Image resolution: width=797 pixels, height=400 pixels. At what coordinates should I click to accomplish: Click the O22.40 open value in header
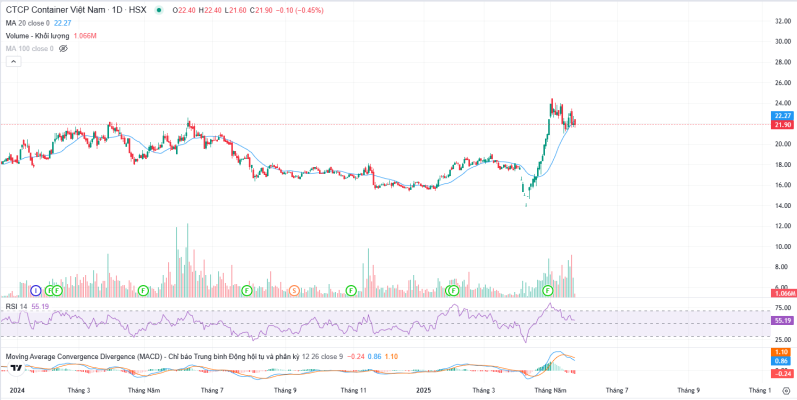coord(183,11)
